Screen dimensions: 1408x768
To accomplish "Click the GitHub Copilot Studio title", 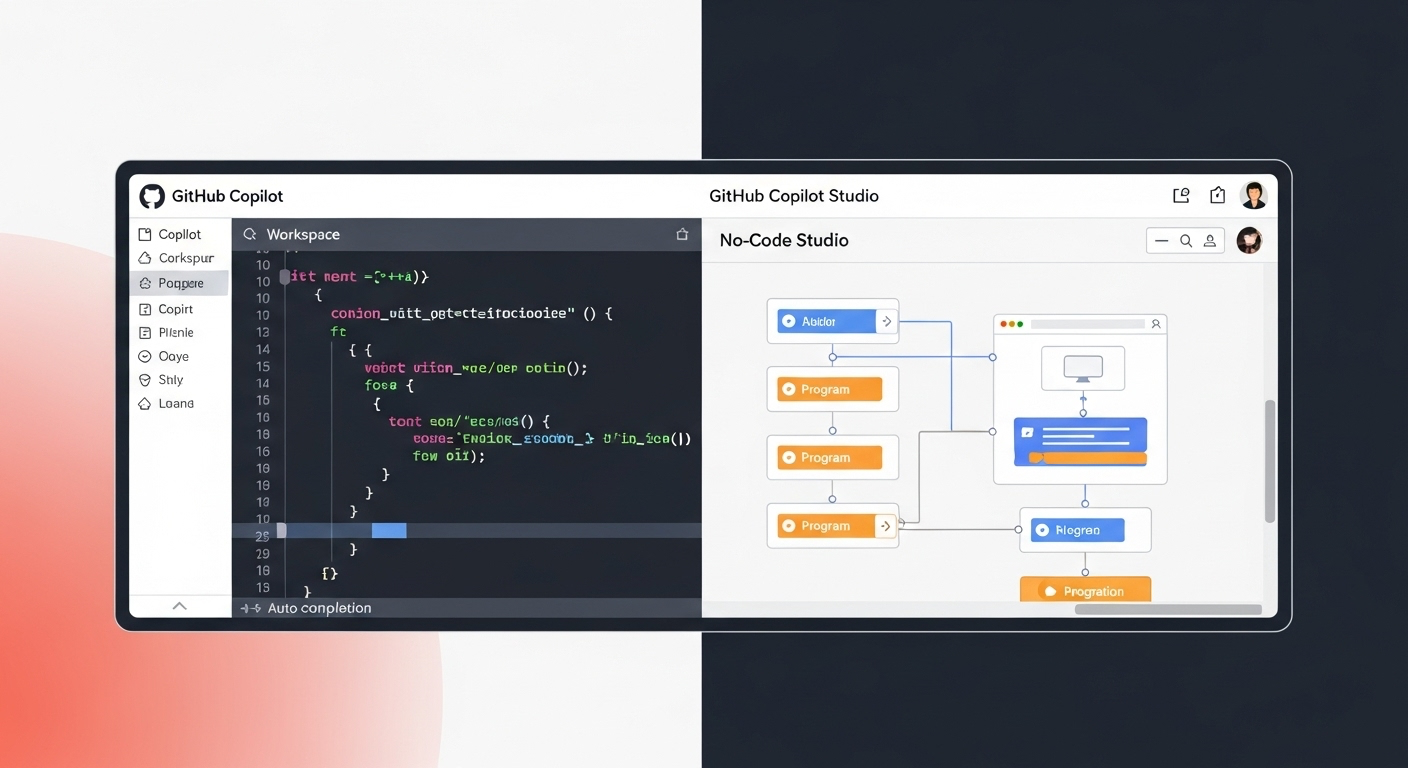I will 794,196.
